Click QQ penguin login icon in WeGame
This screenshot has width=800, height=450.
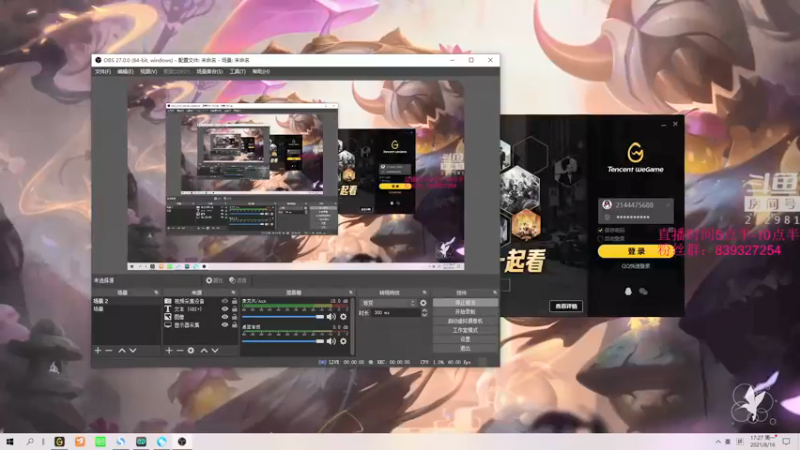point(628,291)
